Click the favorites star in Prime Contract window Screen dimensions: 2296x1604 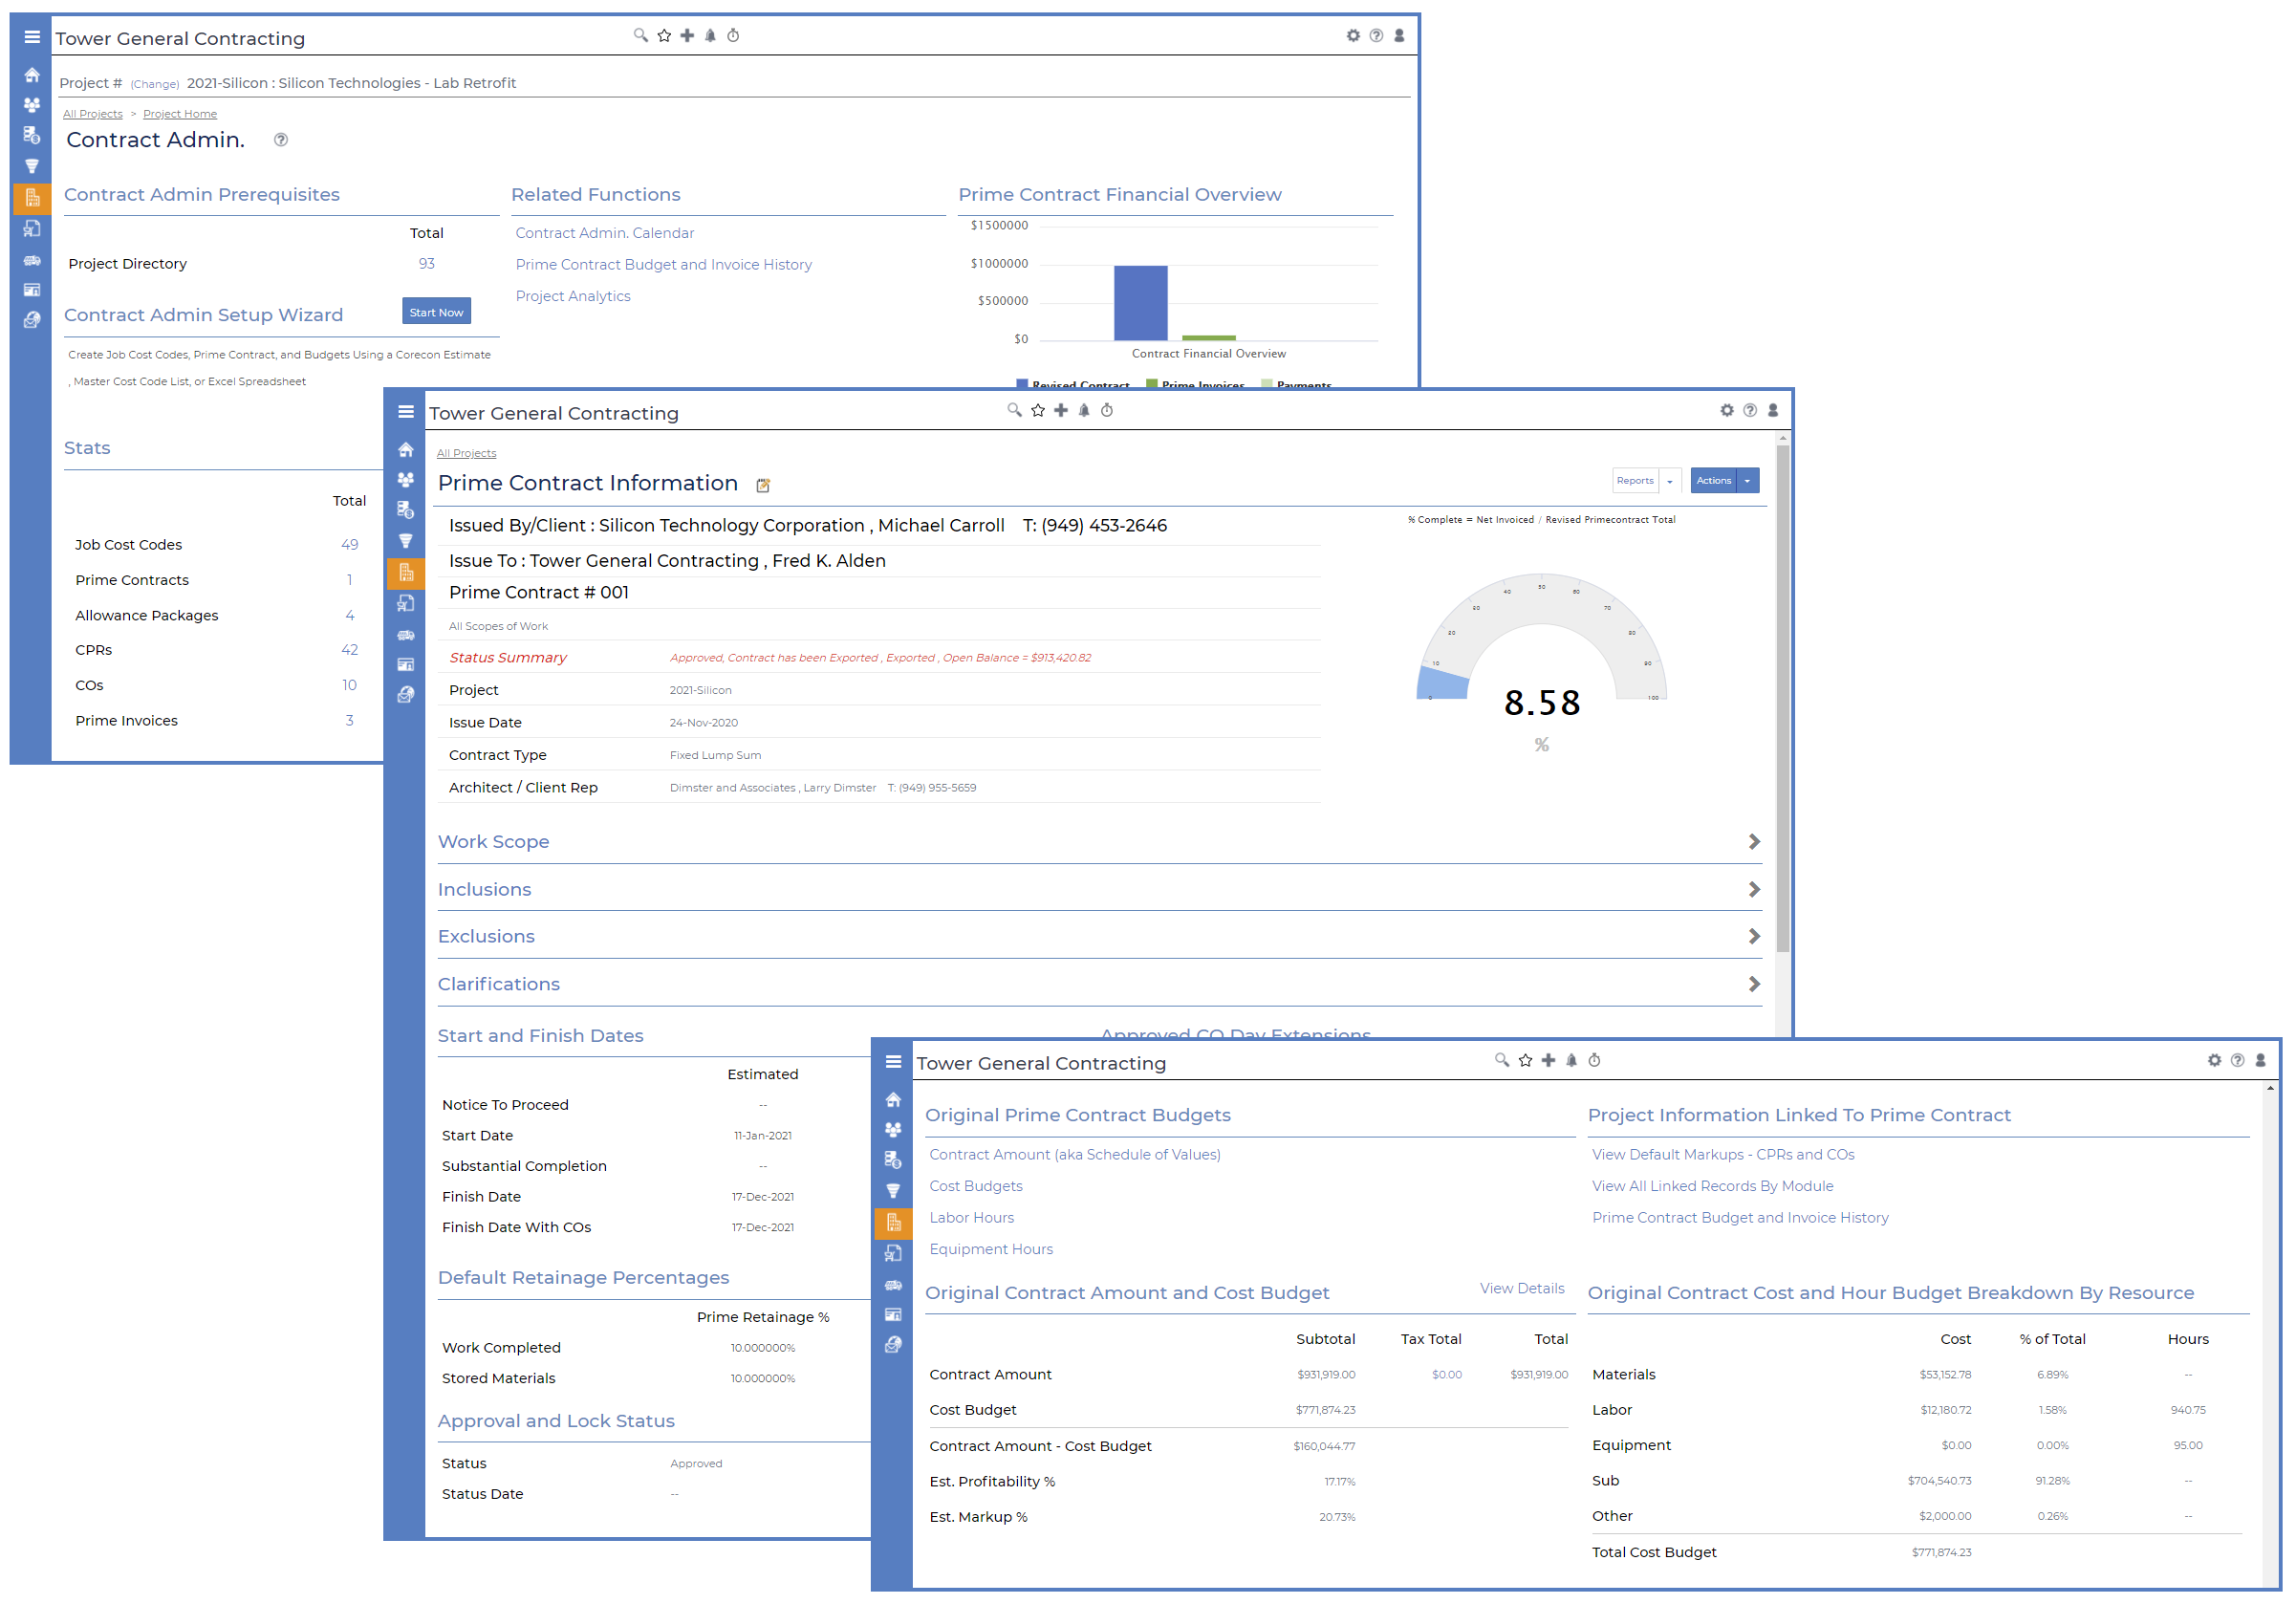[x=1038, y=411]
